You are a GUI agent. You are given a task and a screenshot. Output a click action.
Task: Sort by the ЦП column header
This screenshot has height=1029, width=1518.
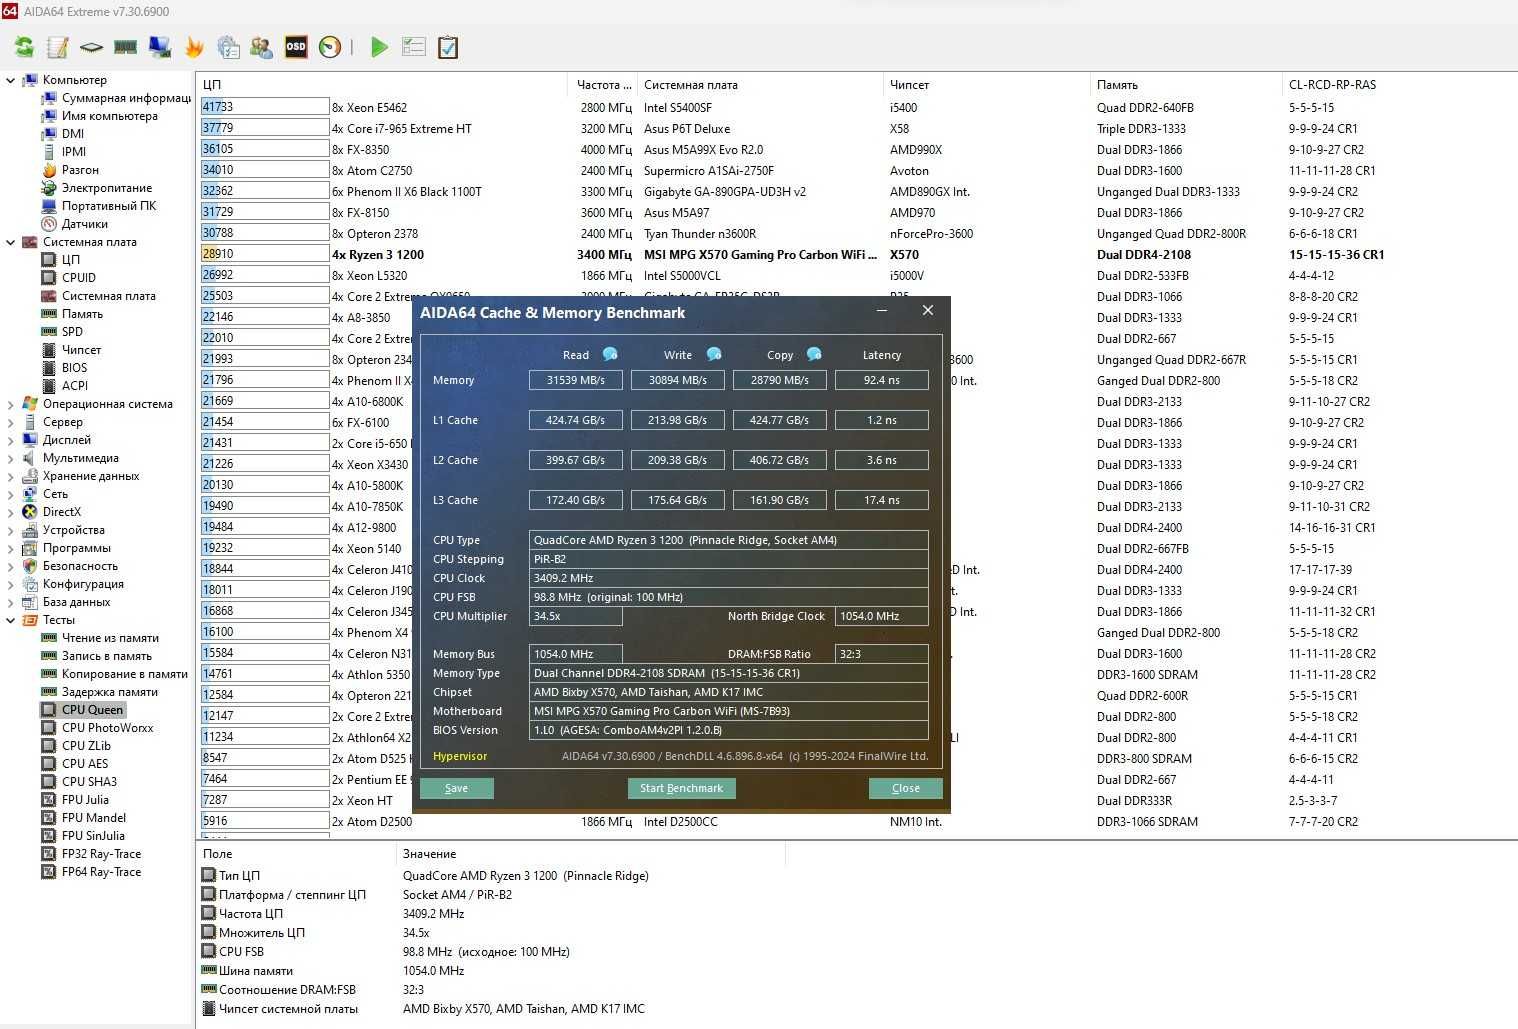382,85
